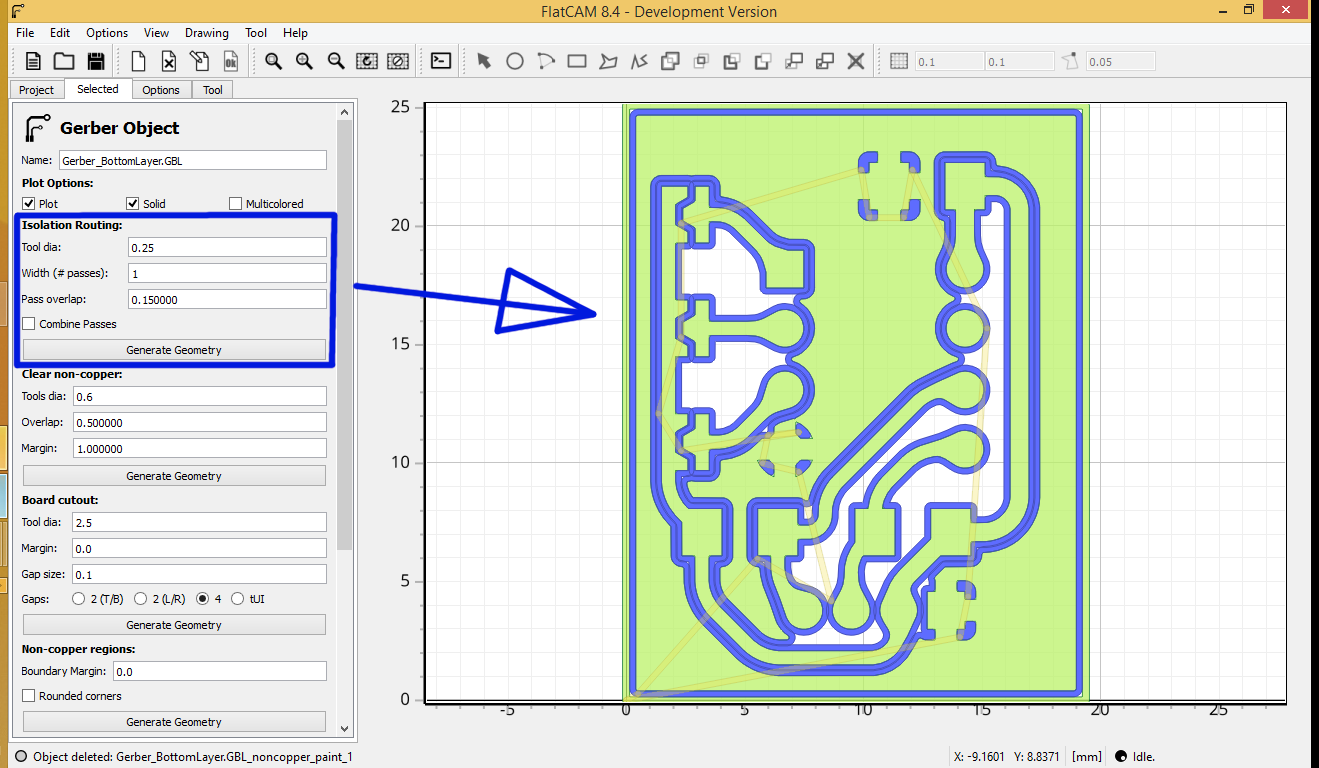Click Generate Geometry under Clear non-copper
The height and width of the screenshot is (768, 1319).
pos(174,476)
